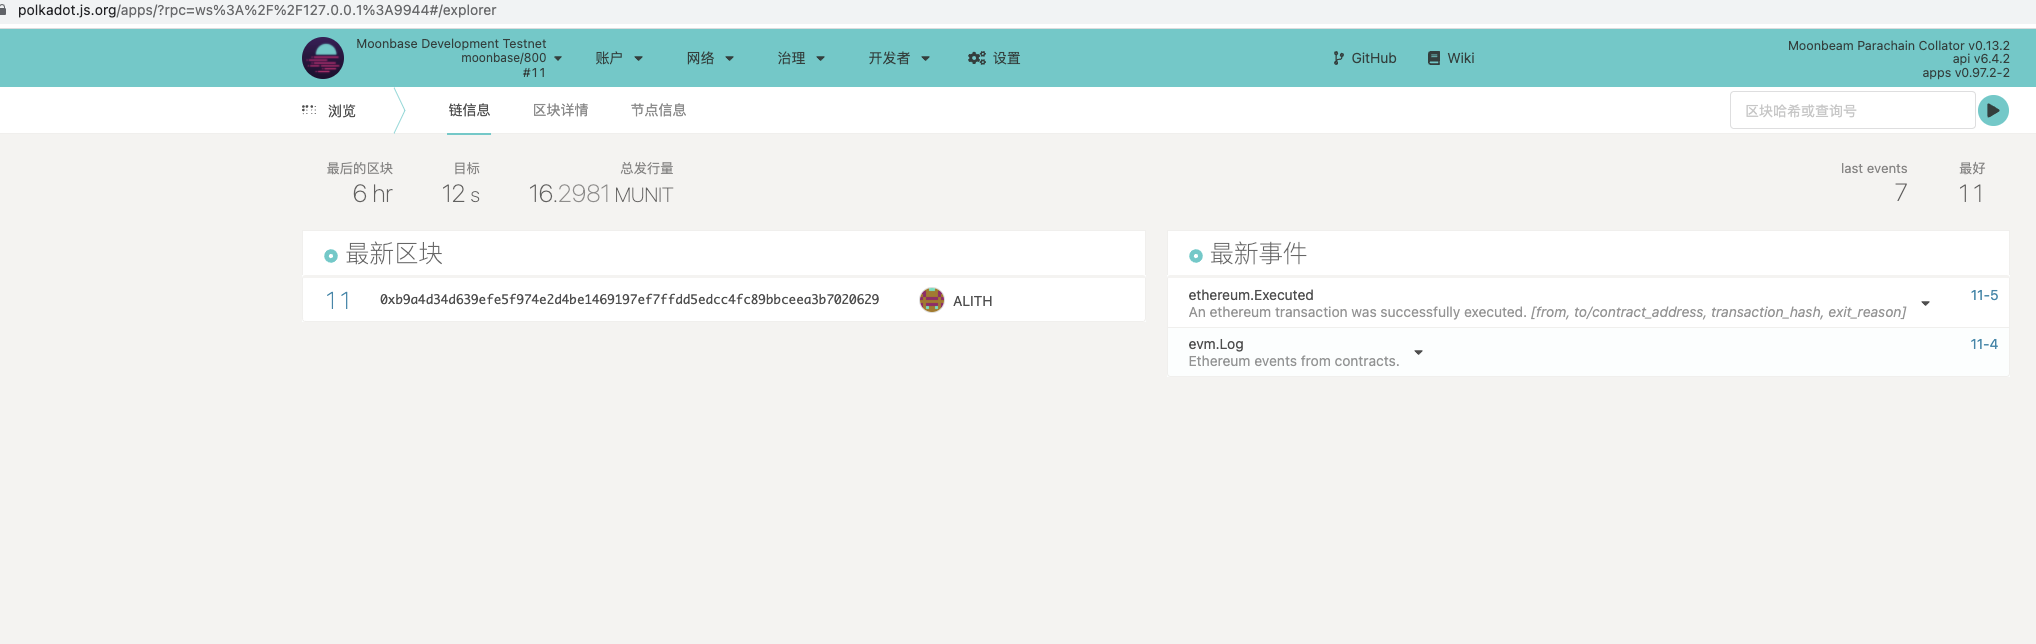This screenshot has width=2036, height=644.
Task: Focus the block hash or number search field
Action: [1852, 110]
